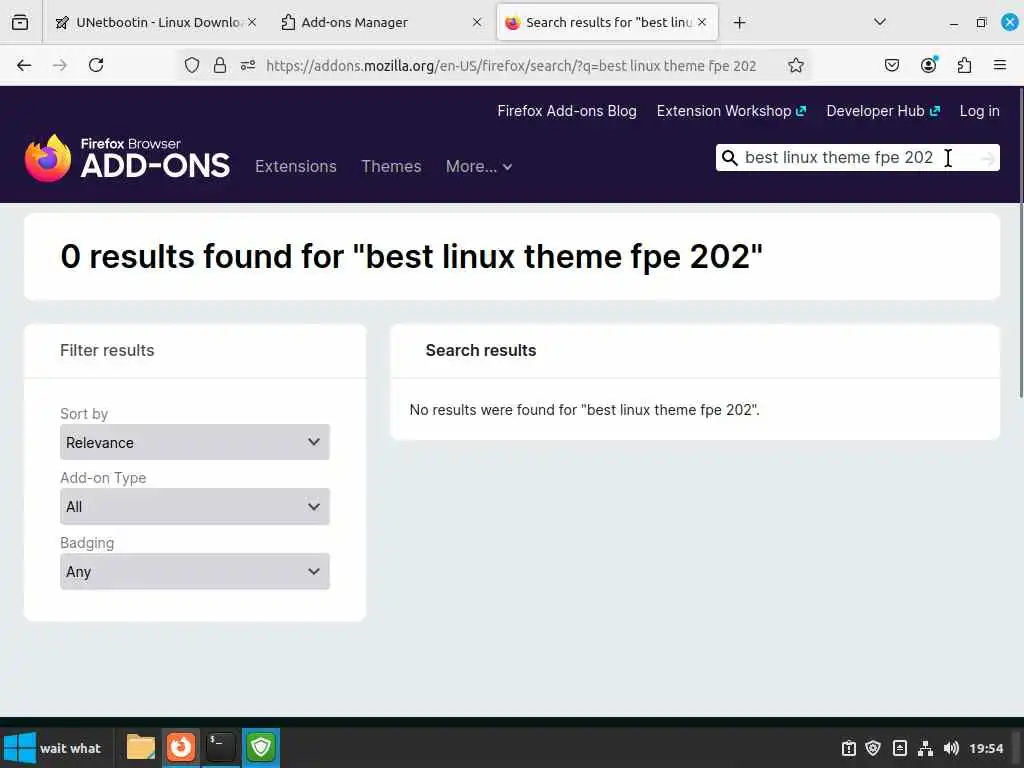Screen dimensions: 1024x768
Task: Open Extension Workshop link
Action: point(731,111)
